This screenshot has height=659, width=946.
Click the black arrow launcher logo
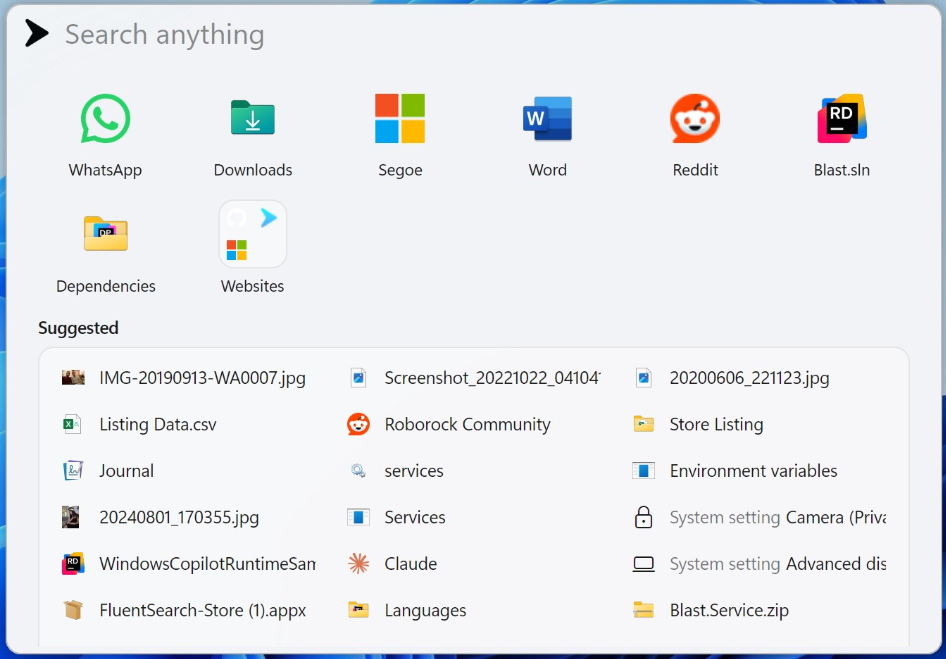tap(36, 33)
